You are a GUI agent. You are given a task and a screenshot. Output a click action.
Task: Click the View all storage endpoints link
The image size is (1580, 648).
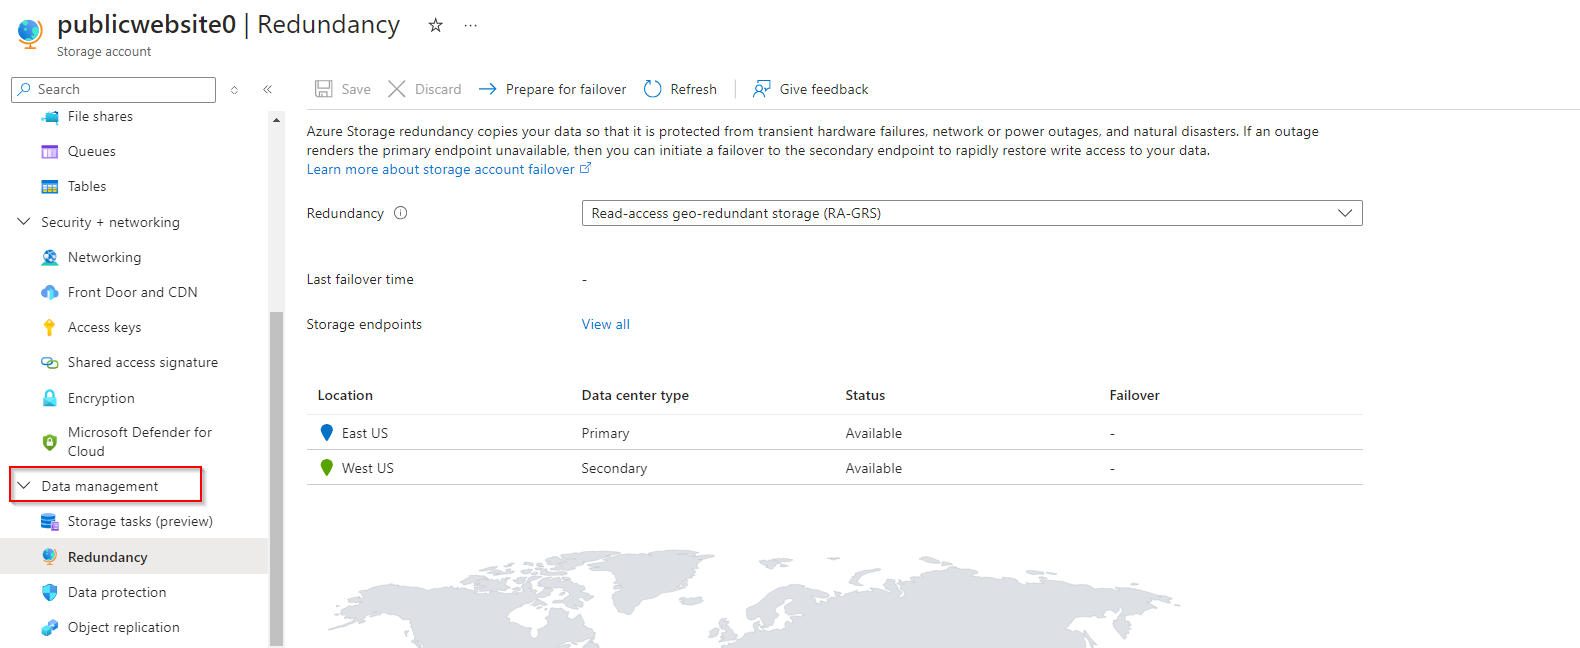point(606,324)
